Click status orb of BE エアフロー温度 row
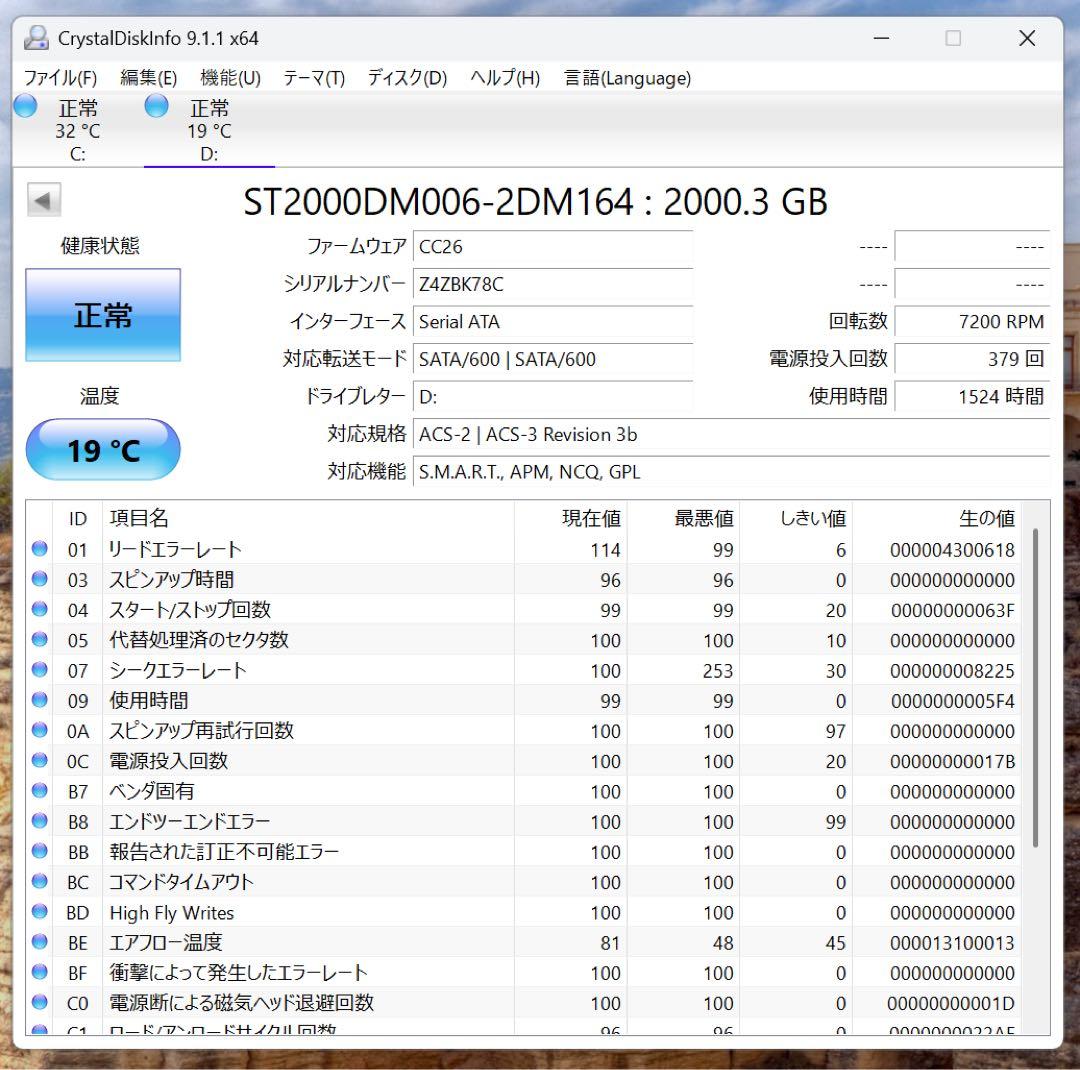 tap(40, 943)
